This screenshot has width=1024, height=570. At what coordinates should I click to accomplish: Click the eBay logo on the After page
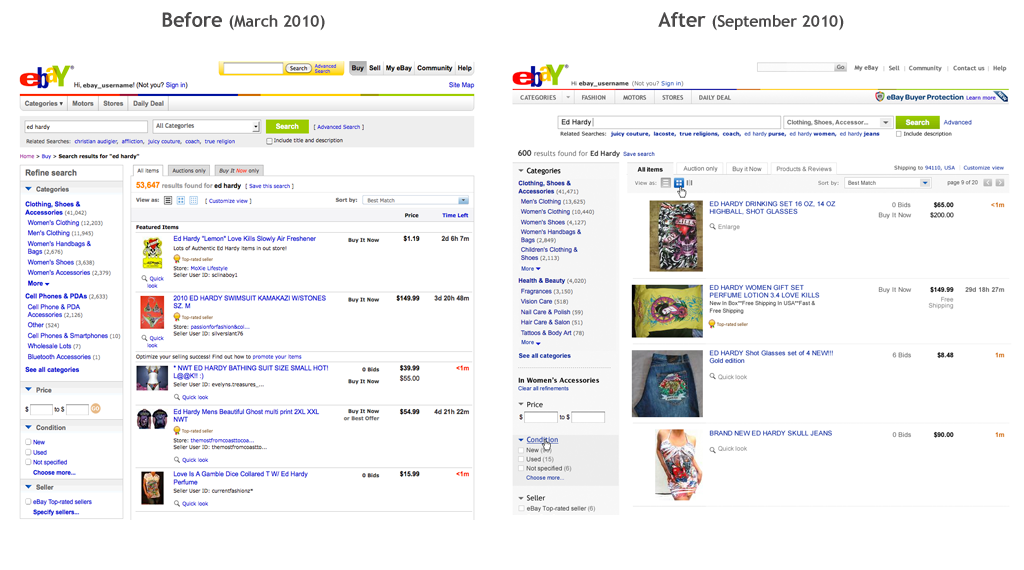[x=539, y=75]
